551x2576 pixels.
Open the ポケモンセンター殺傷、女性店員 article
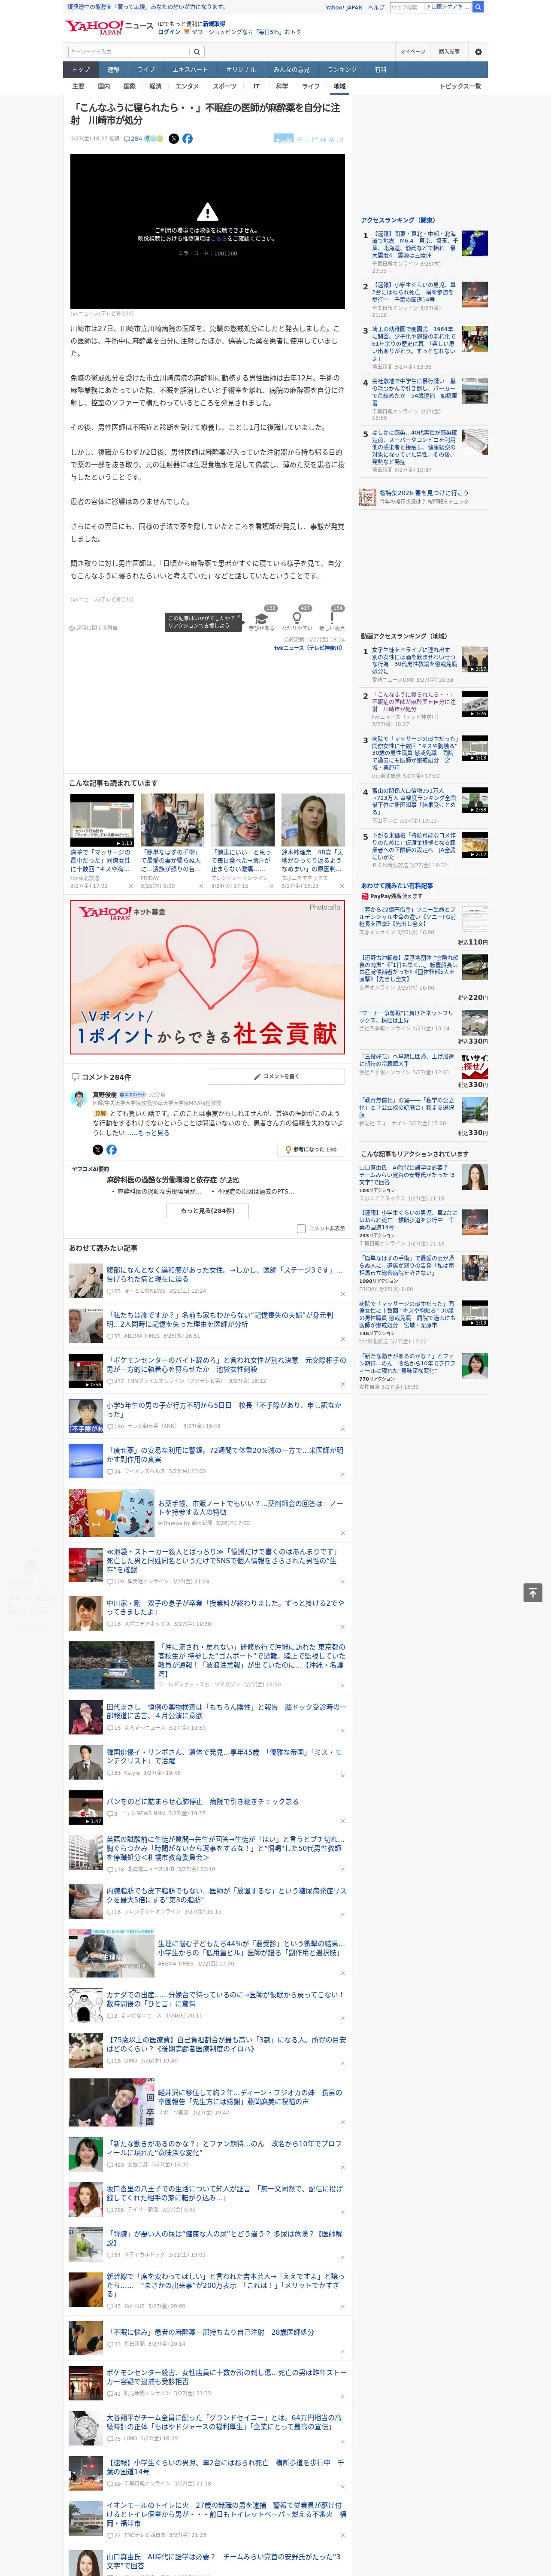coord(227,2376)
